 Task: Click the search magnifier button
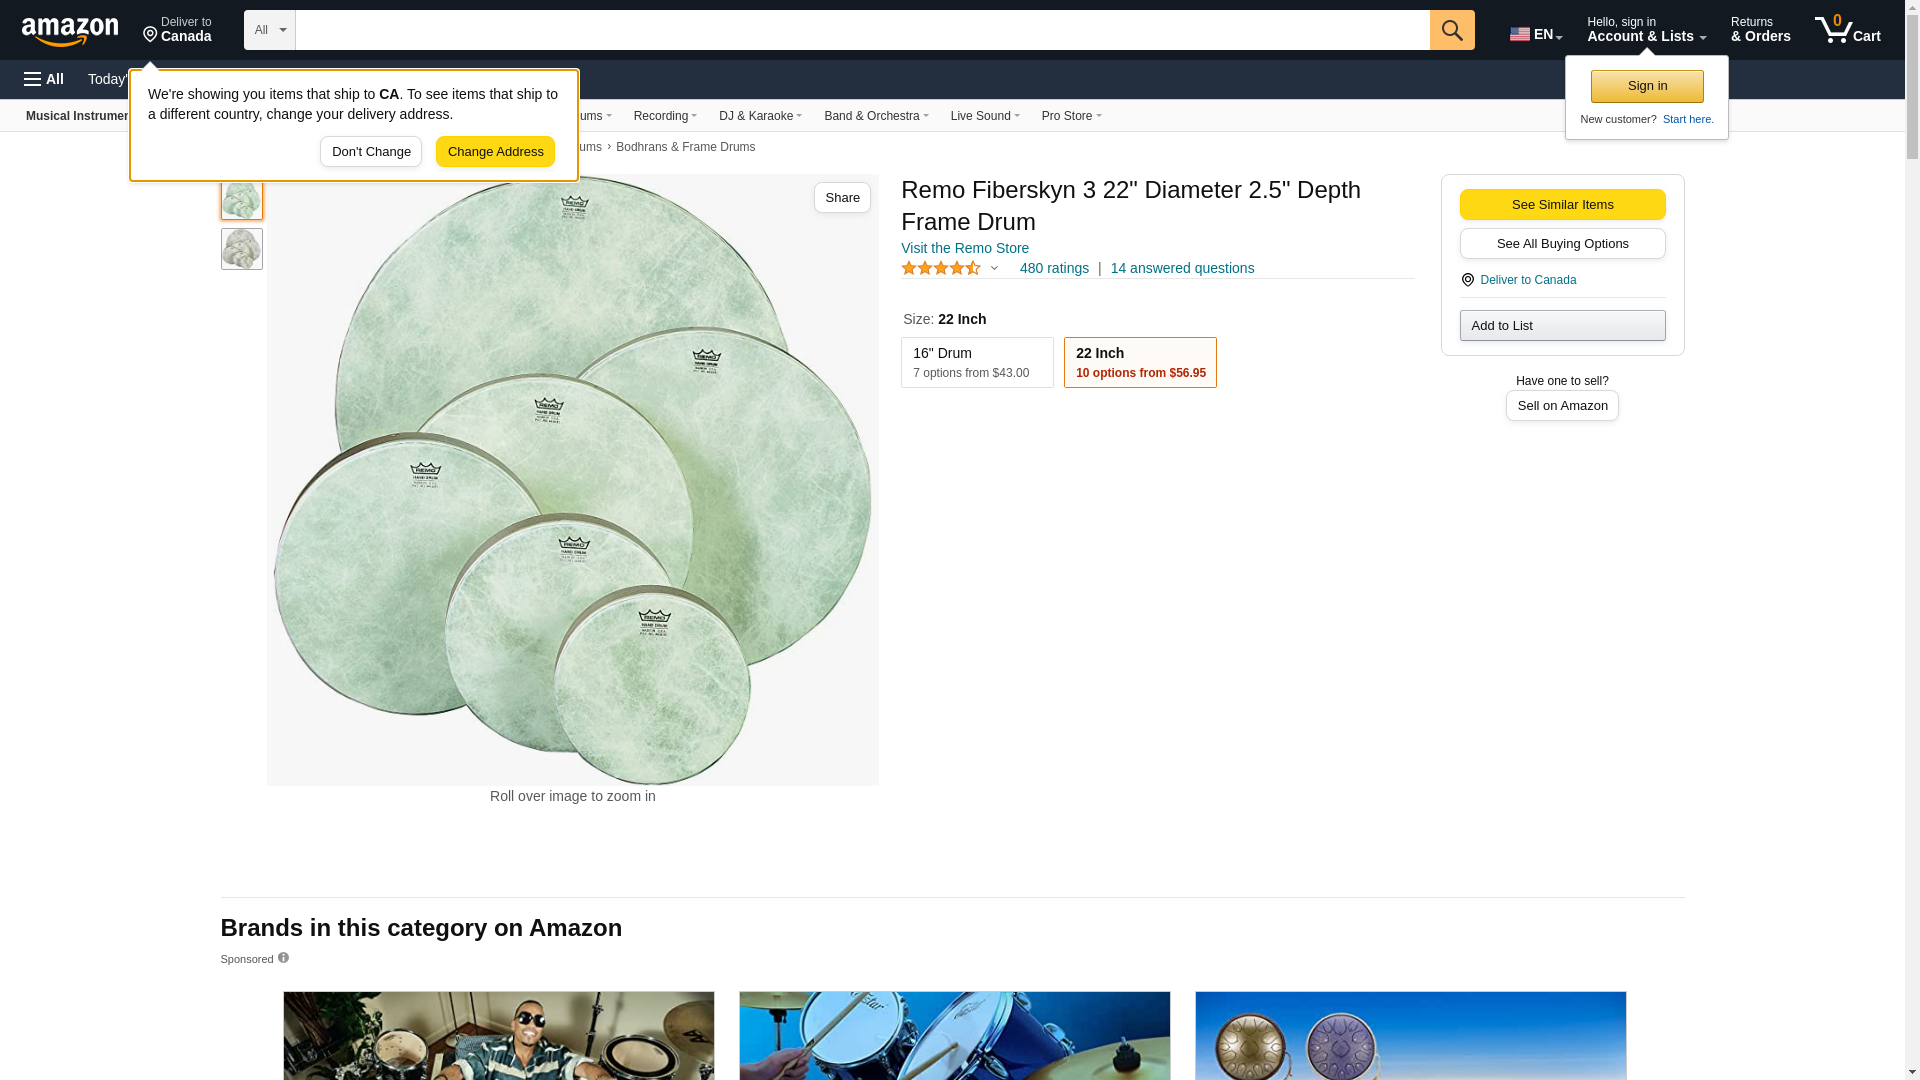pos(1452,30)
